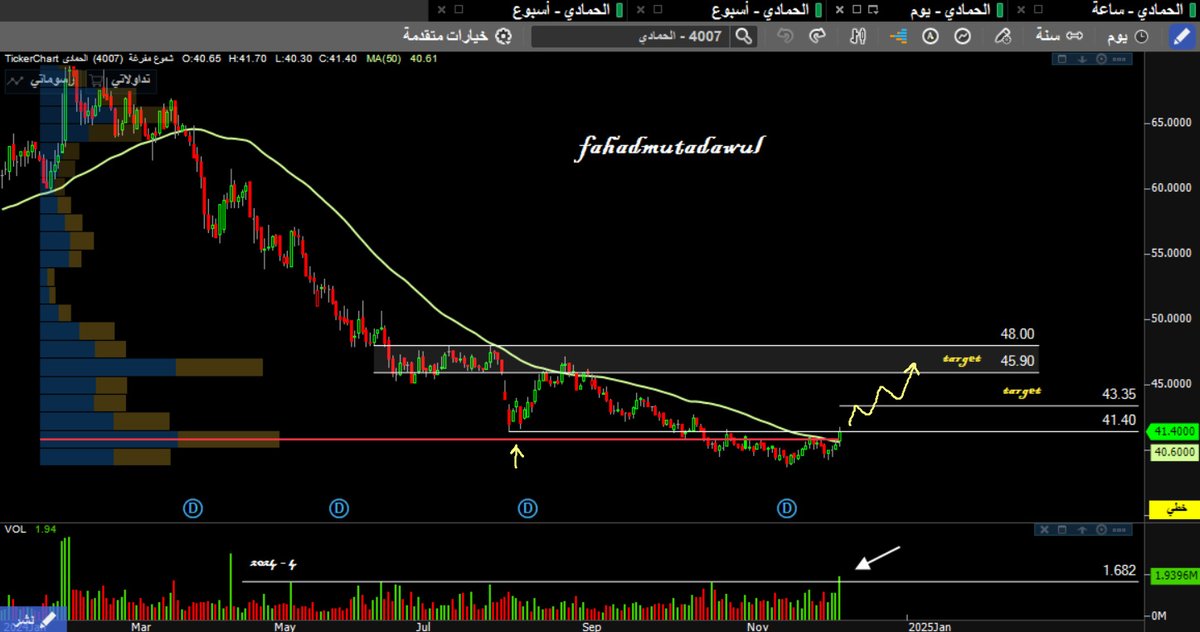Toggle the volume profile bars icon

(897, 36)
